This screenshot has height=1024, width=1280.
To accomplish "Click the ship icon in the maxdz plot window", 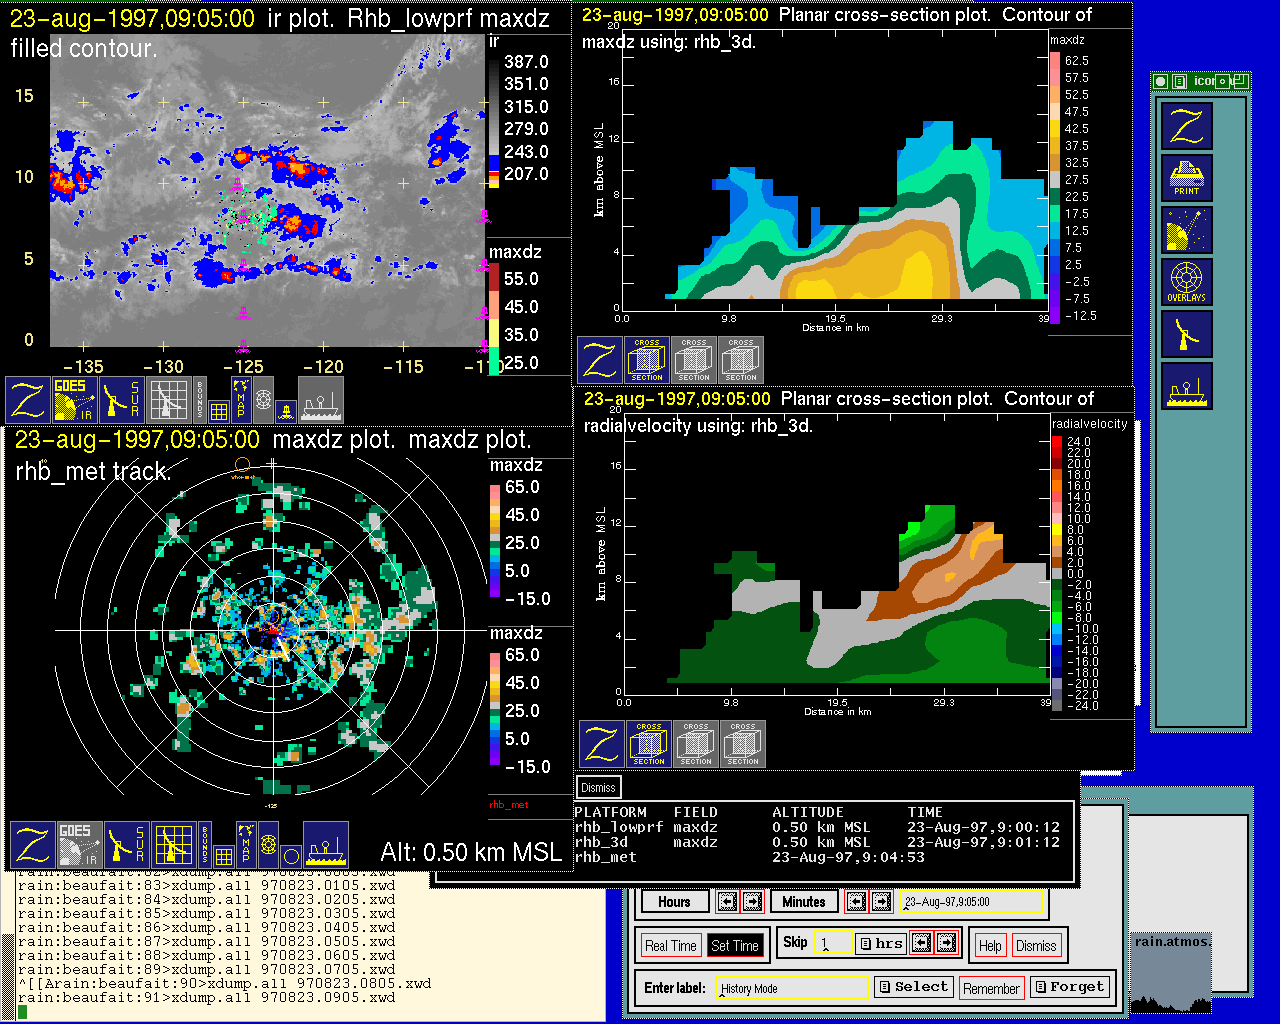I will 325,845.
